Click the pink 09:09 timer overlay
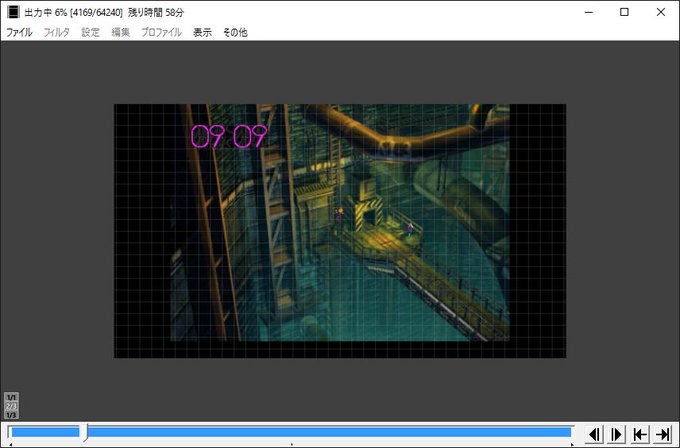The height and width of the screenshot is (448, 680). click(x=229, y=136)
